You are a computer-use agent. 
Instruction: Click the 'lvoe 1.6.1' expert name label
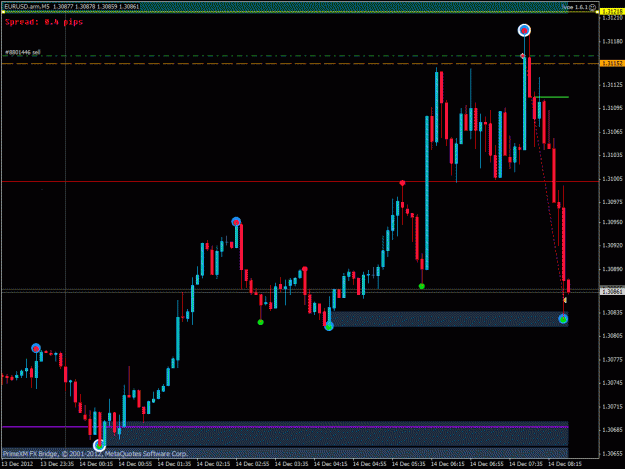tap(575, 7)
